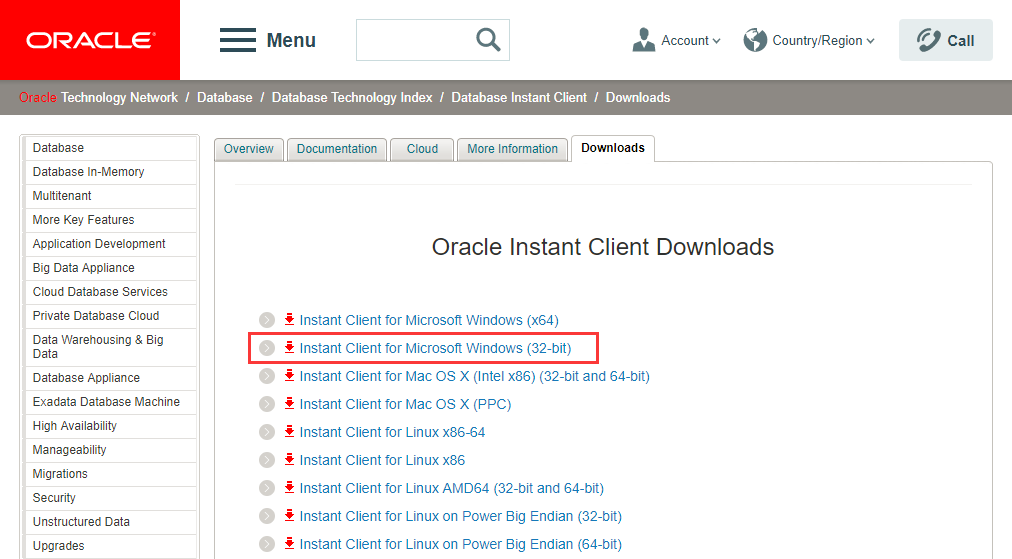Open Data Warehousing & Big Data sidebar item
This screenshot has height=559, width=1012.
click(110, 347)
